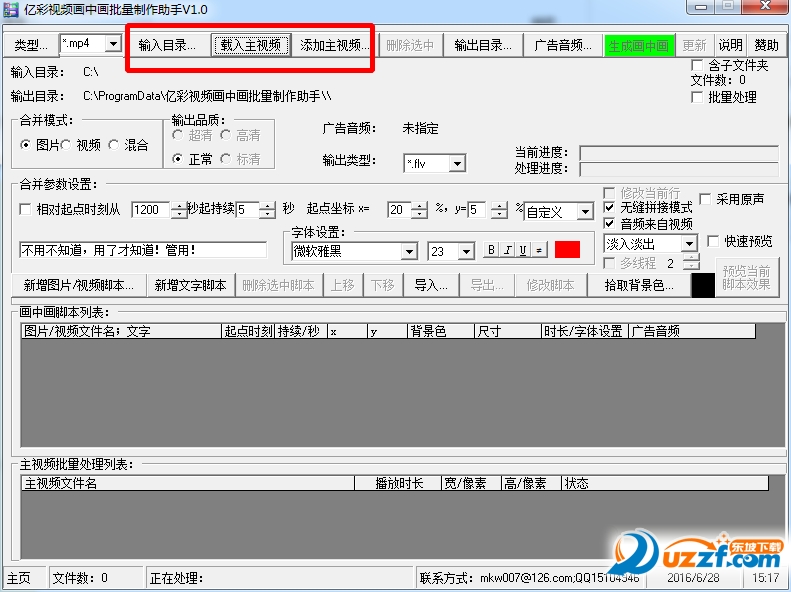The height and width of the screenshot is (592, 791).
Task: Click 输出目录 to set output folder
Action: click(x=483, y=45)
